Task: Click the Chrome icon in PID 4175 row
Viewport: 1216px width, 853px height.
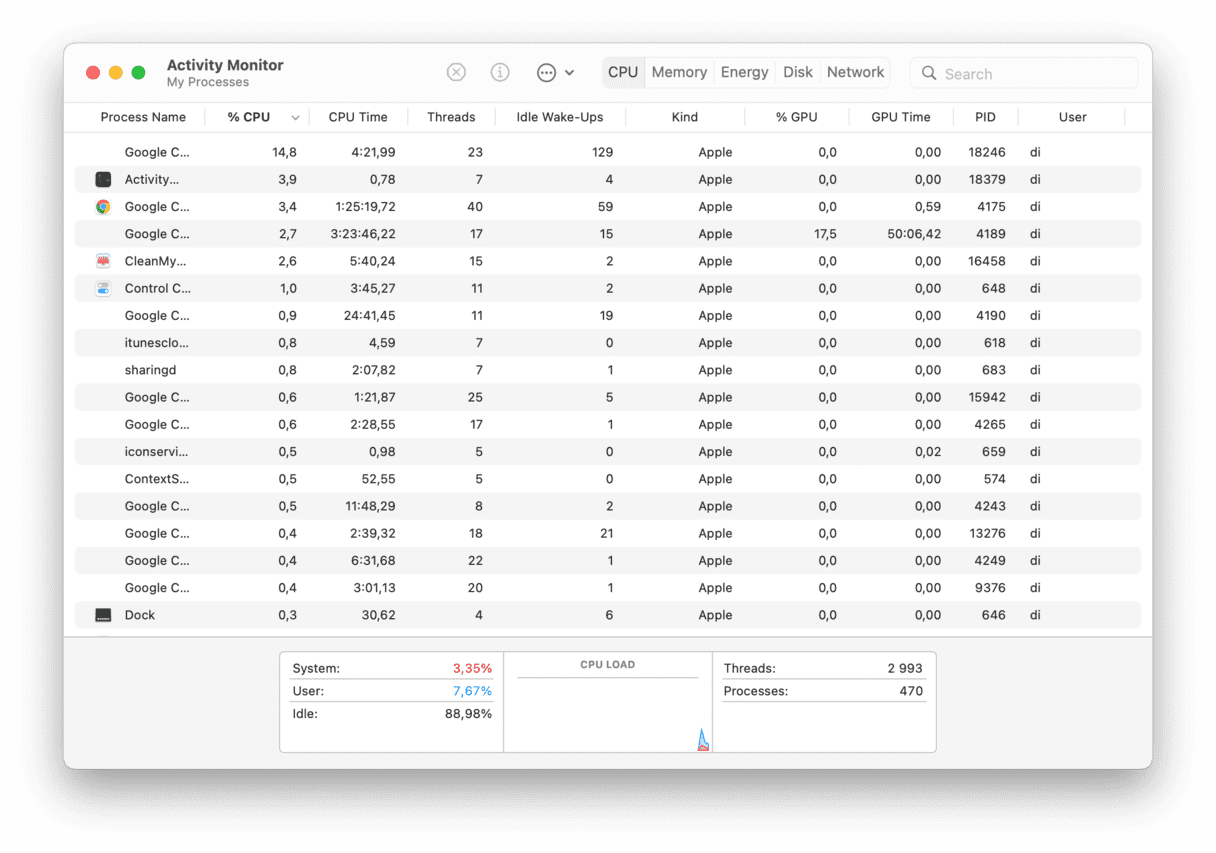Action: pyautogui.click(x=103, y=207)
